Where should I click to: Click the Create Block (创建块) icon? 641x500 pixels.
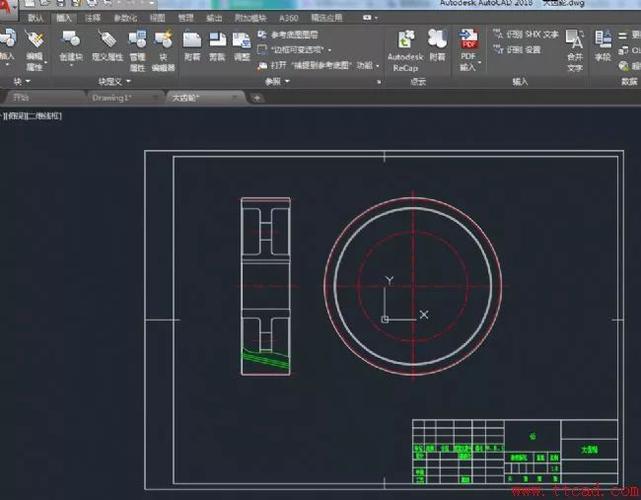pos(71,39)
